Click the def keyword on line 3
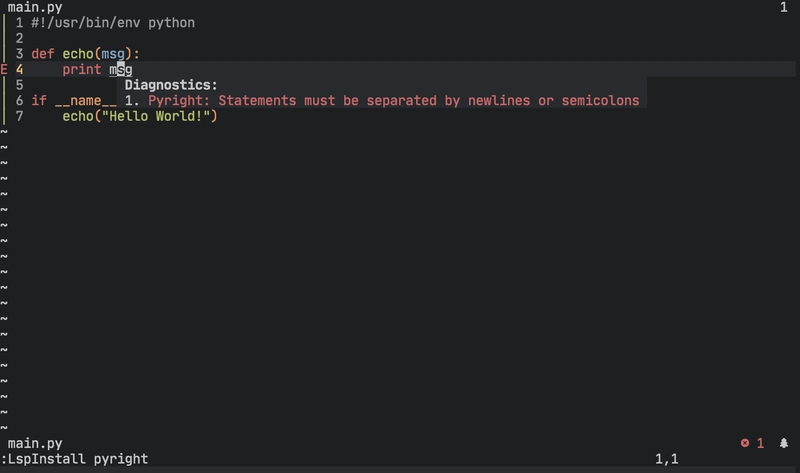This screenshot has height=473, width=800. [x=42, y=54]
